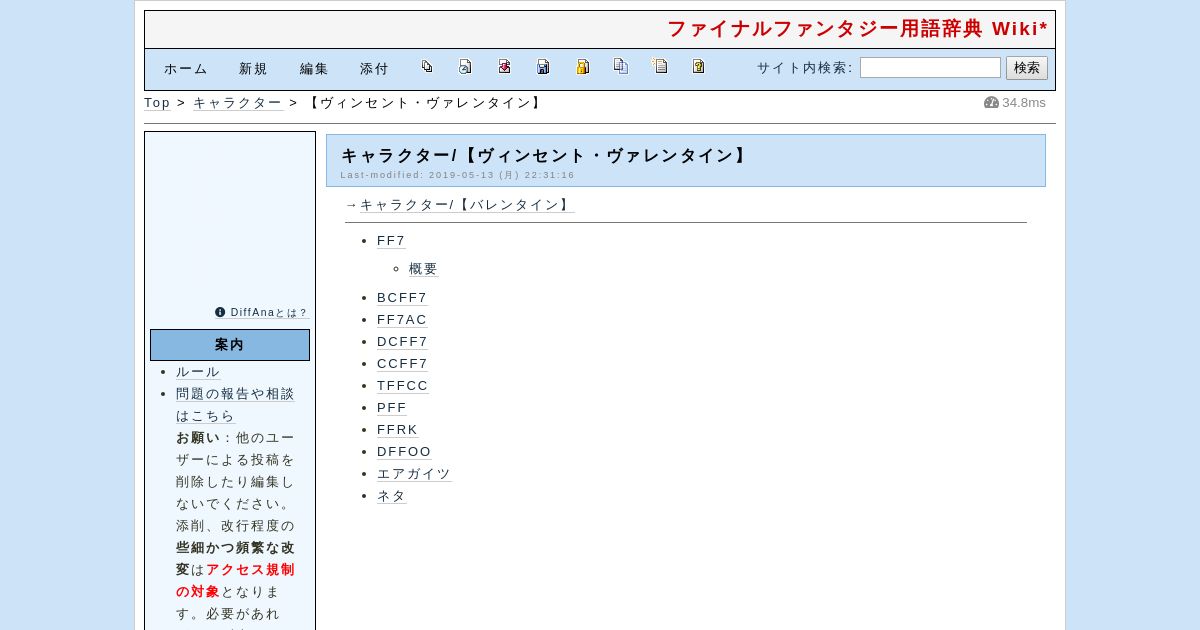Jump to the FF7AC section
Screen dimensions: 1200x630
coord(402,320)
